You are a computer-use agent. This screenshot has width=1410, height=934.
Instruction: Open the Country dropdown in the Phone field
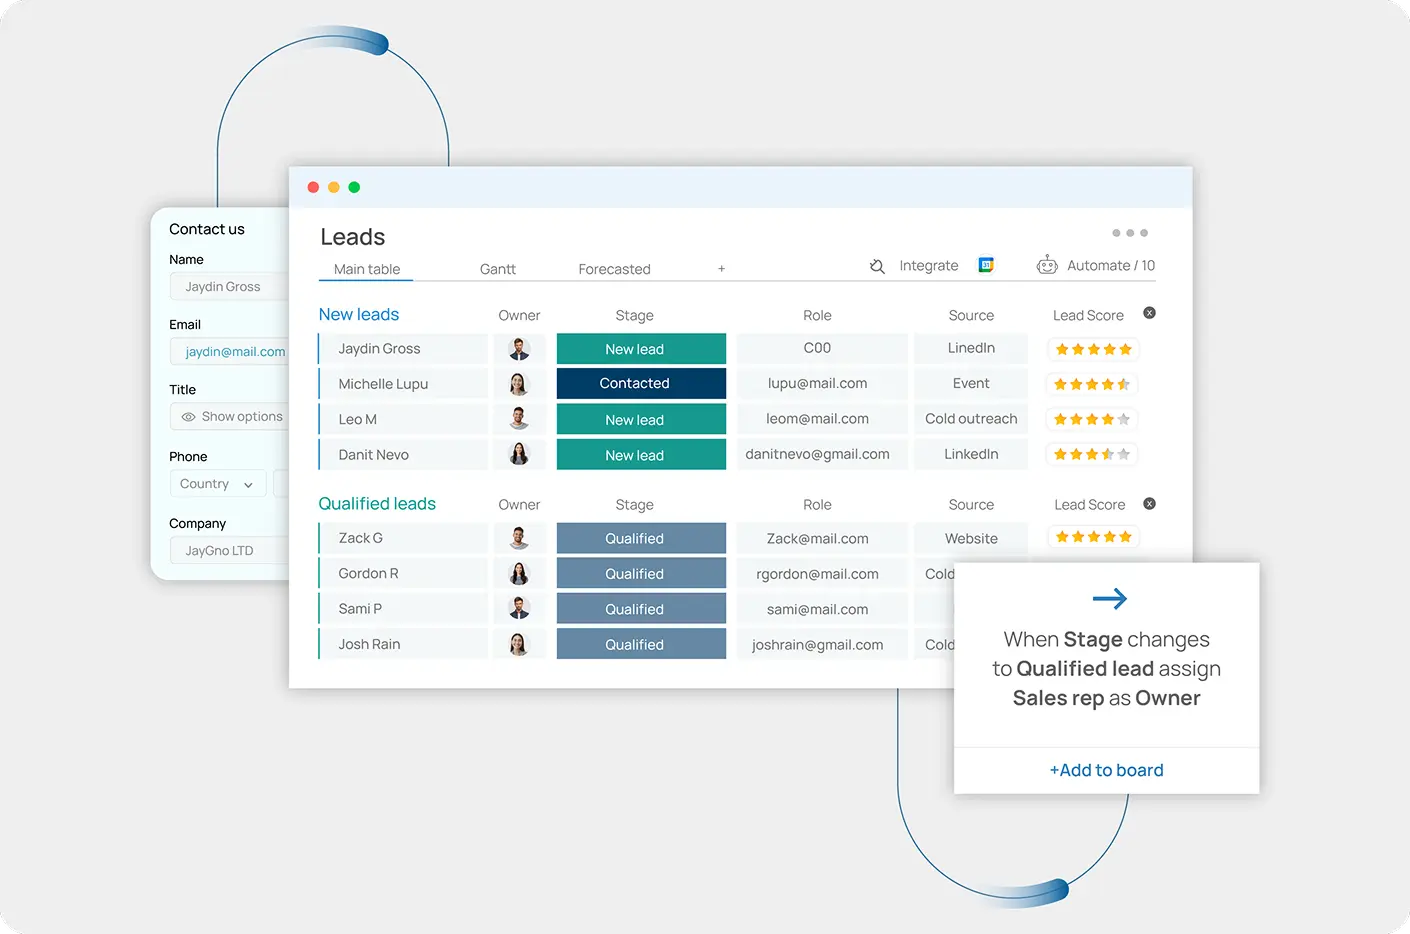click(217, 483)
